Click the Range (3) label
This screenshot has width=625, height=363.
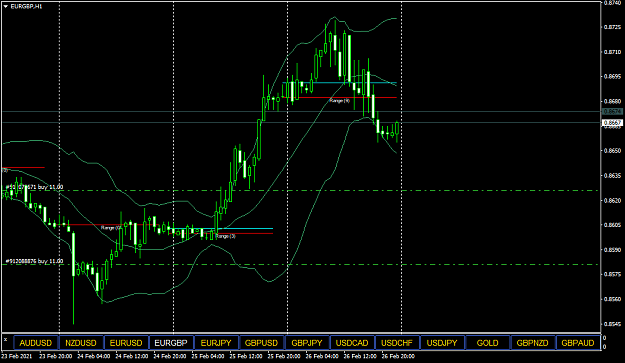pyautogui.click(x=225, y=236)
